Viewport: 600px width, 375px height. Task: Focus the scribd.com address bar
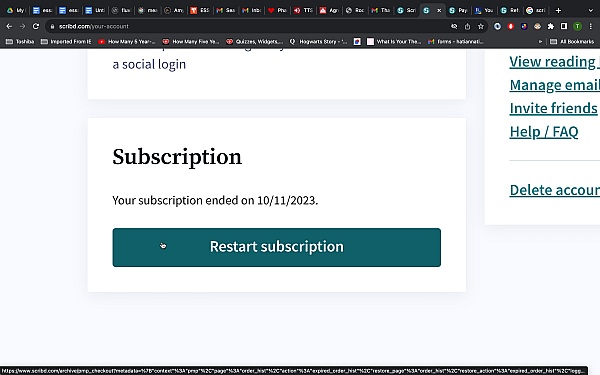pyautogui.click(x=249, y=26)
